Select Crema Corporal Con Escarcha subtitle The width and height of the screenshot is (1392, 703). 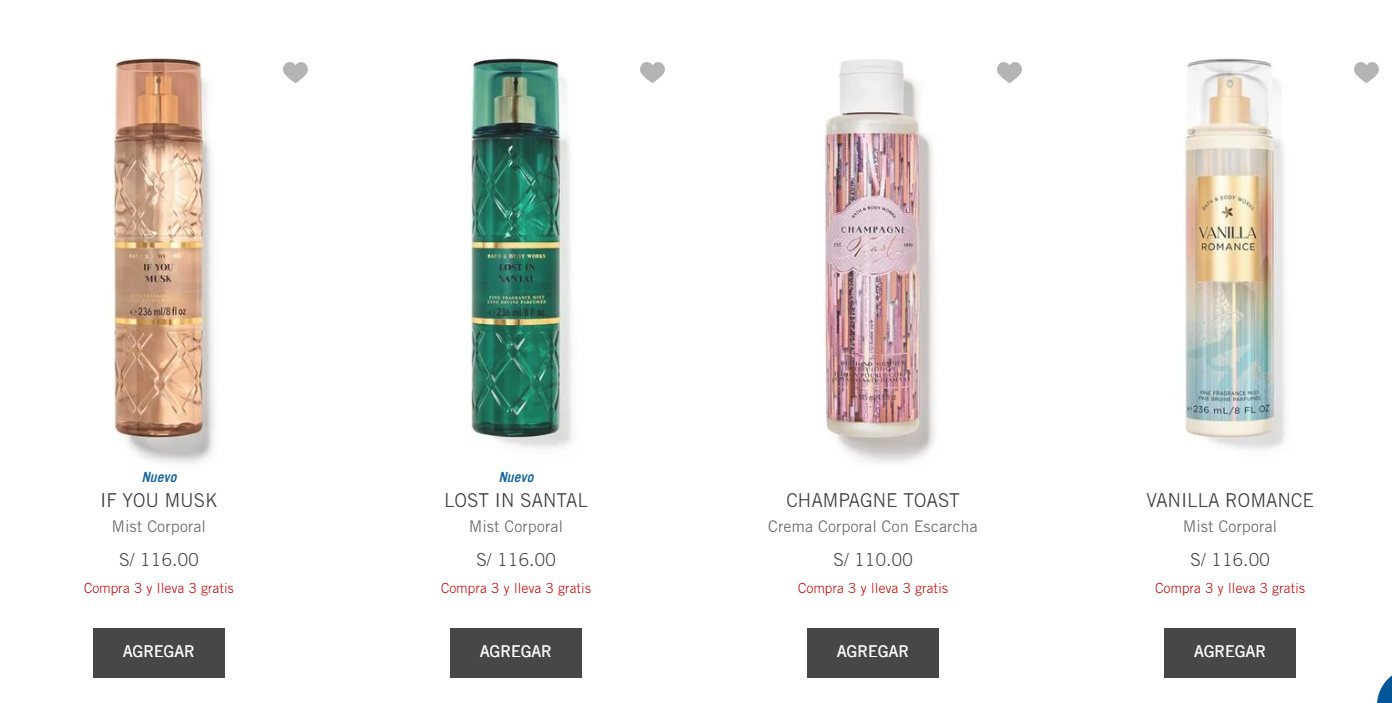873,527
